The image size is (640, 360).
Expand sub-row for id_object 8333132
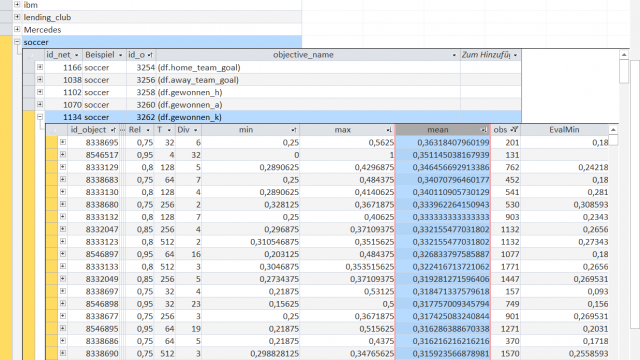pyautogui.click(x=62, y=217)
